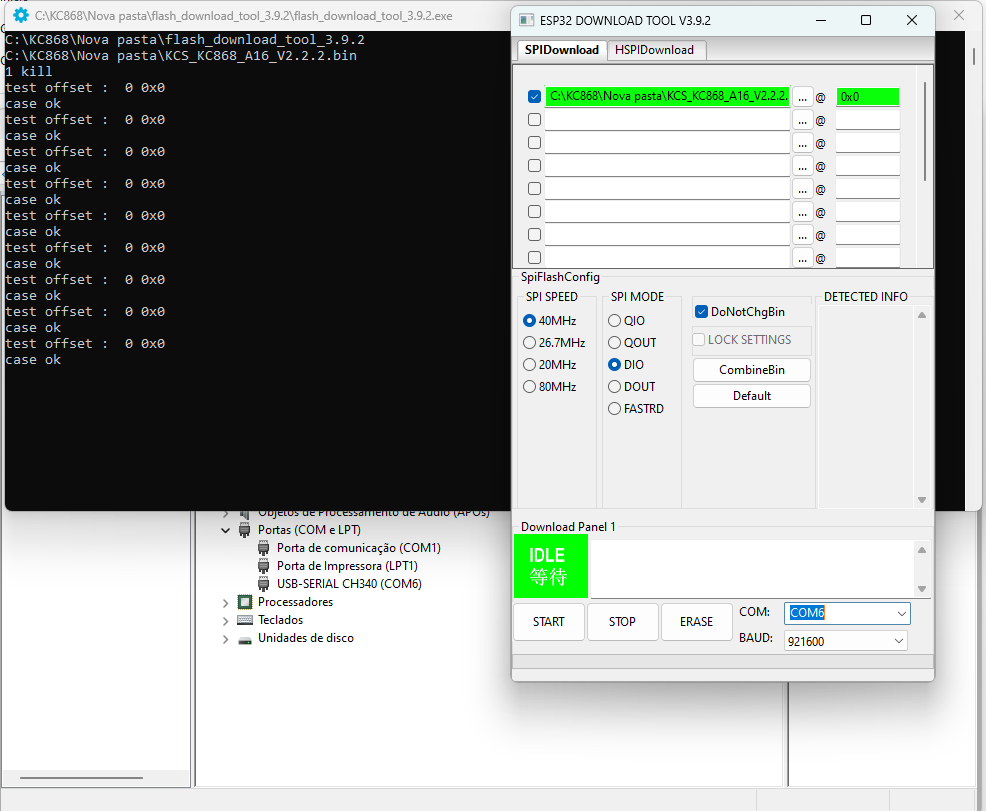The height and width of the screenshot is (811, 986).
Task: Click the Processadores category icon
Action: point(245,602)
